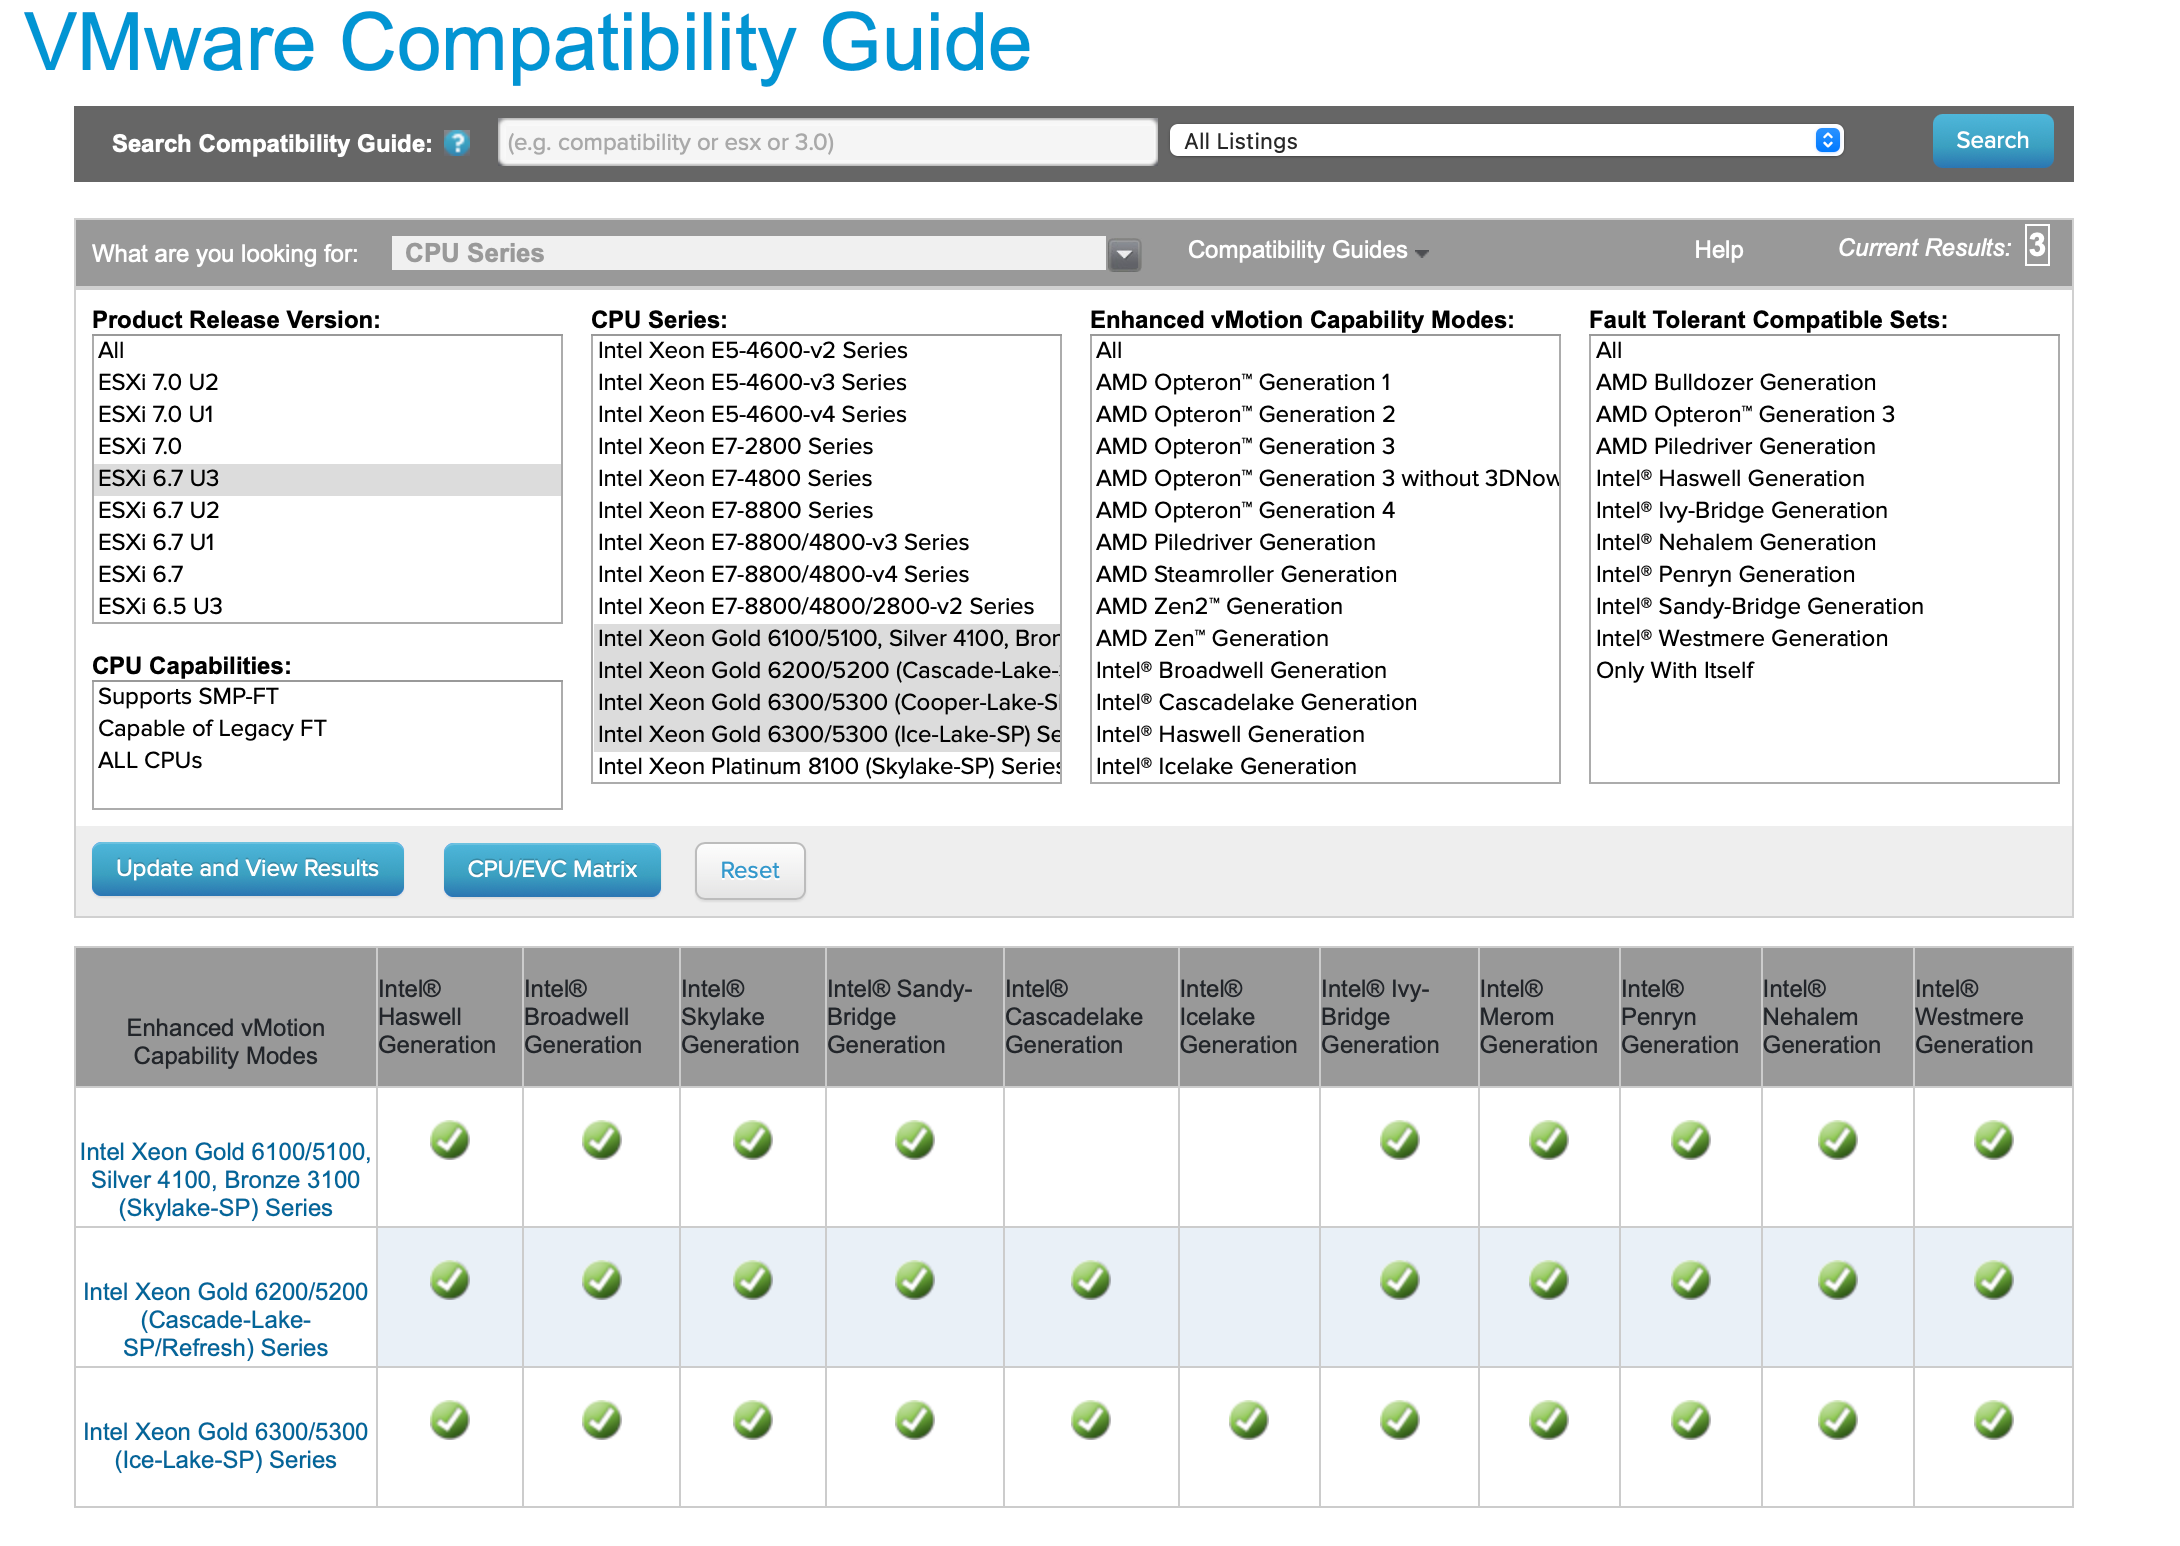Click the Skylake checkmark in Gold 6200/5200 row
The image size is (2180, 1546).
[x=753, y=1280]
